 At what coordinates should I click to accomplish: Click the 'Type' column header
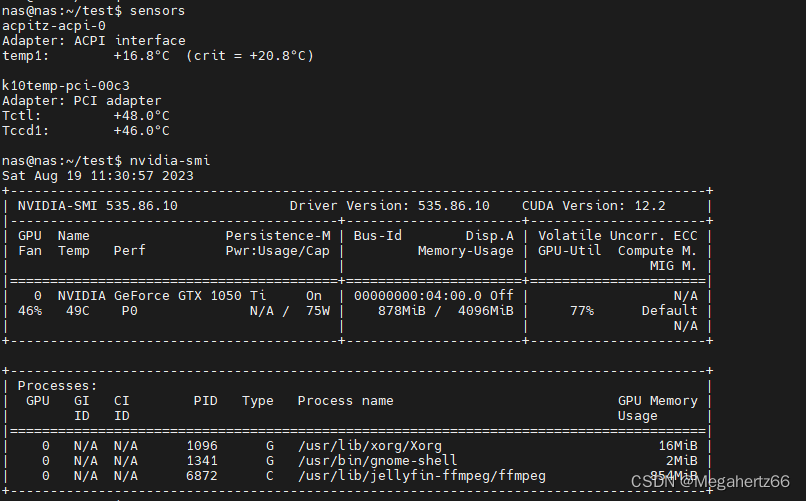(x=258, y=401)
